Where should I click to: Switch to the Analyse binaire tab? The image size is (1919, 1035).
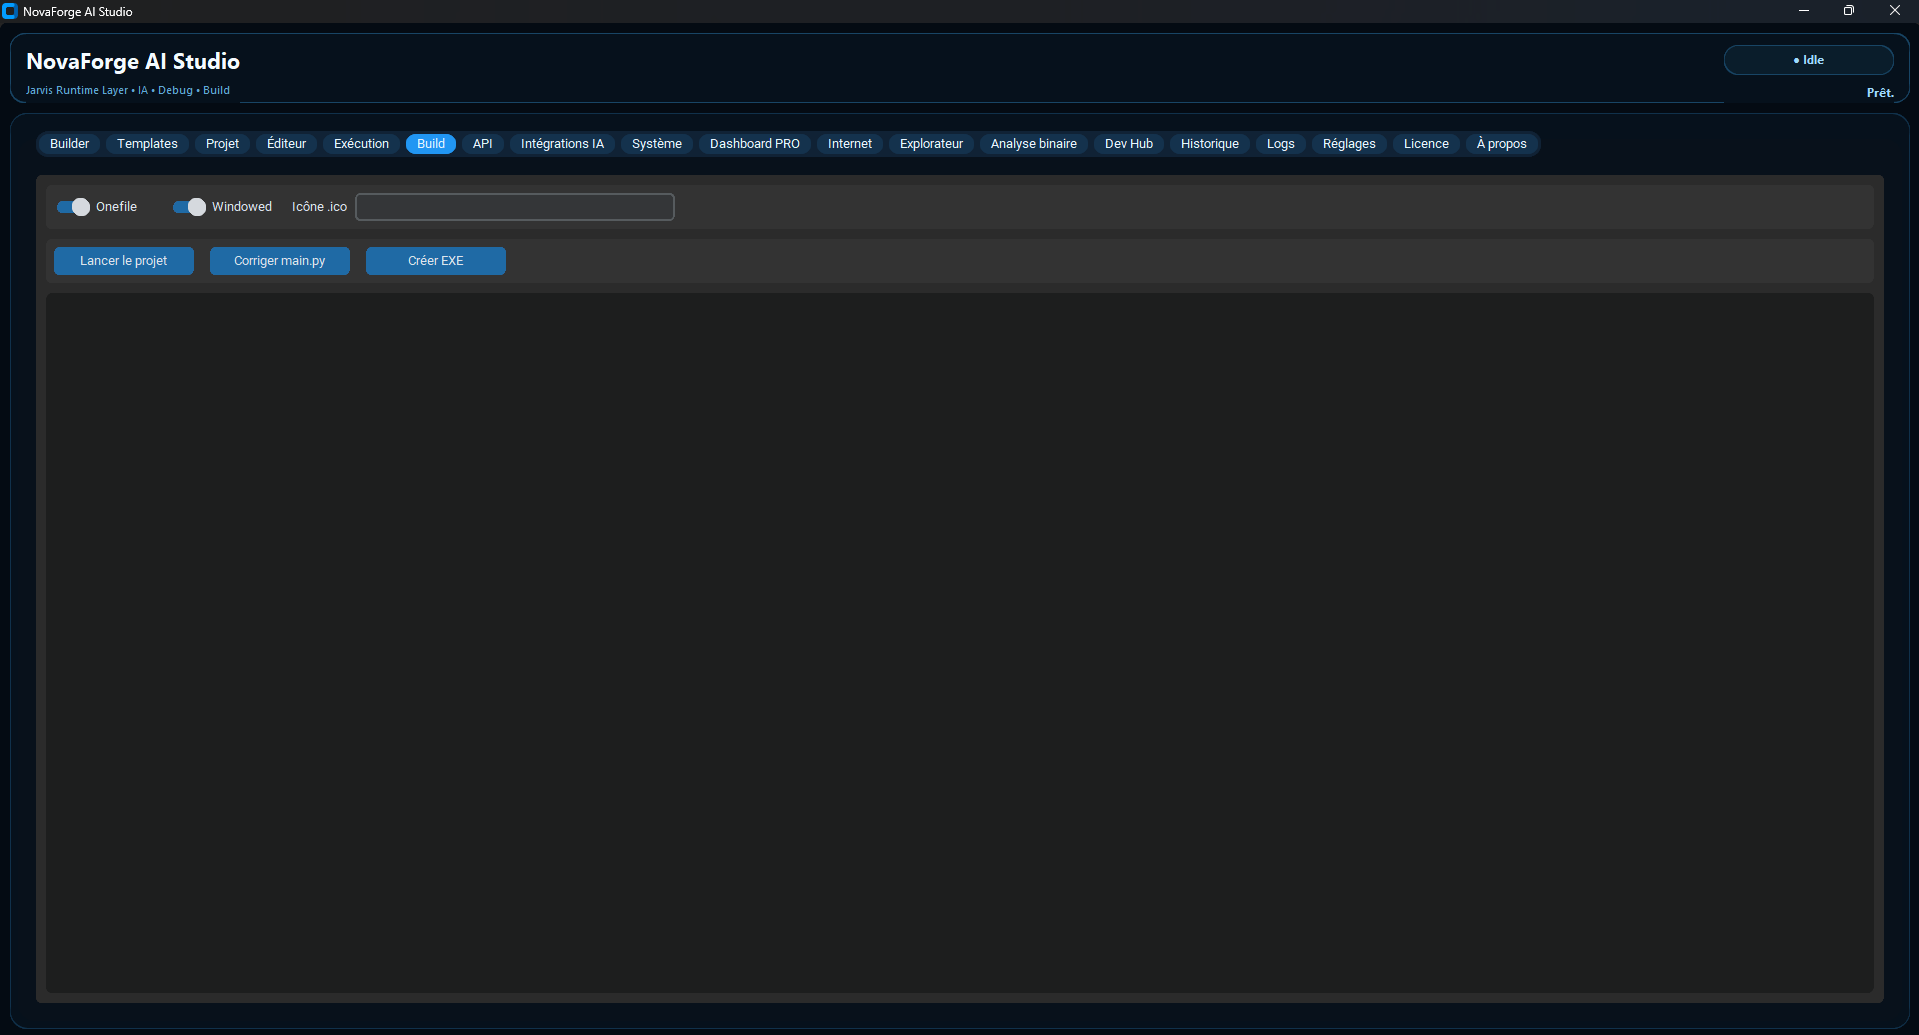tap(1034, 144)
